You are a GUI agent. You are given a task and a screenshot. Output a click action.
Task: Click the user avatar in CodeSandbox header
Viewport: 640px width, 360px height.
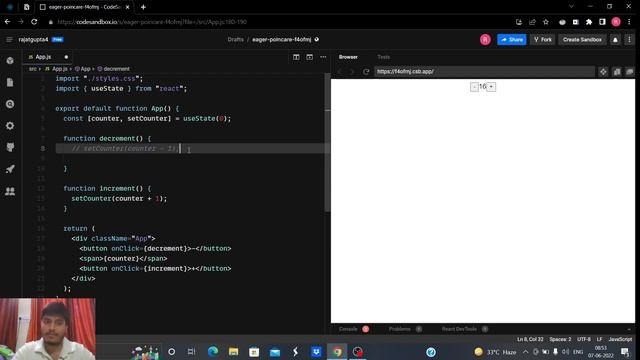coord(485,40)
